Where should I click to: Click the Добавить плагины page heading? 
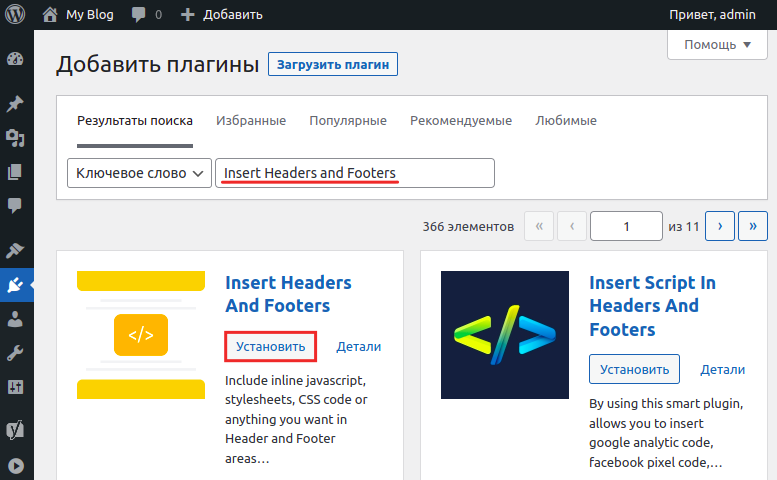[x=158, y=64]
